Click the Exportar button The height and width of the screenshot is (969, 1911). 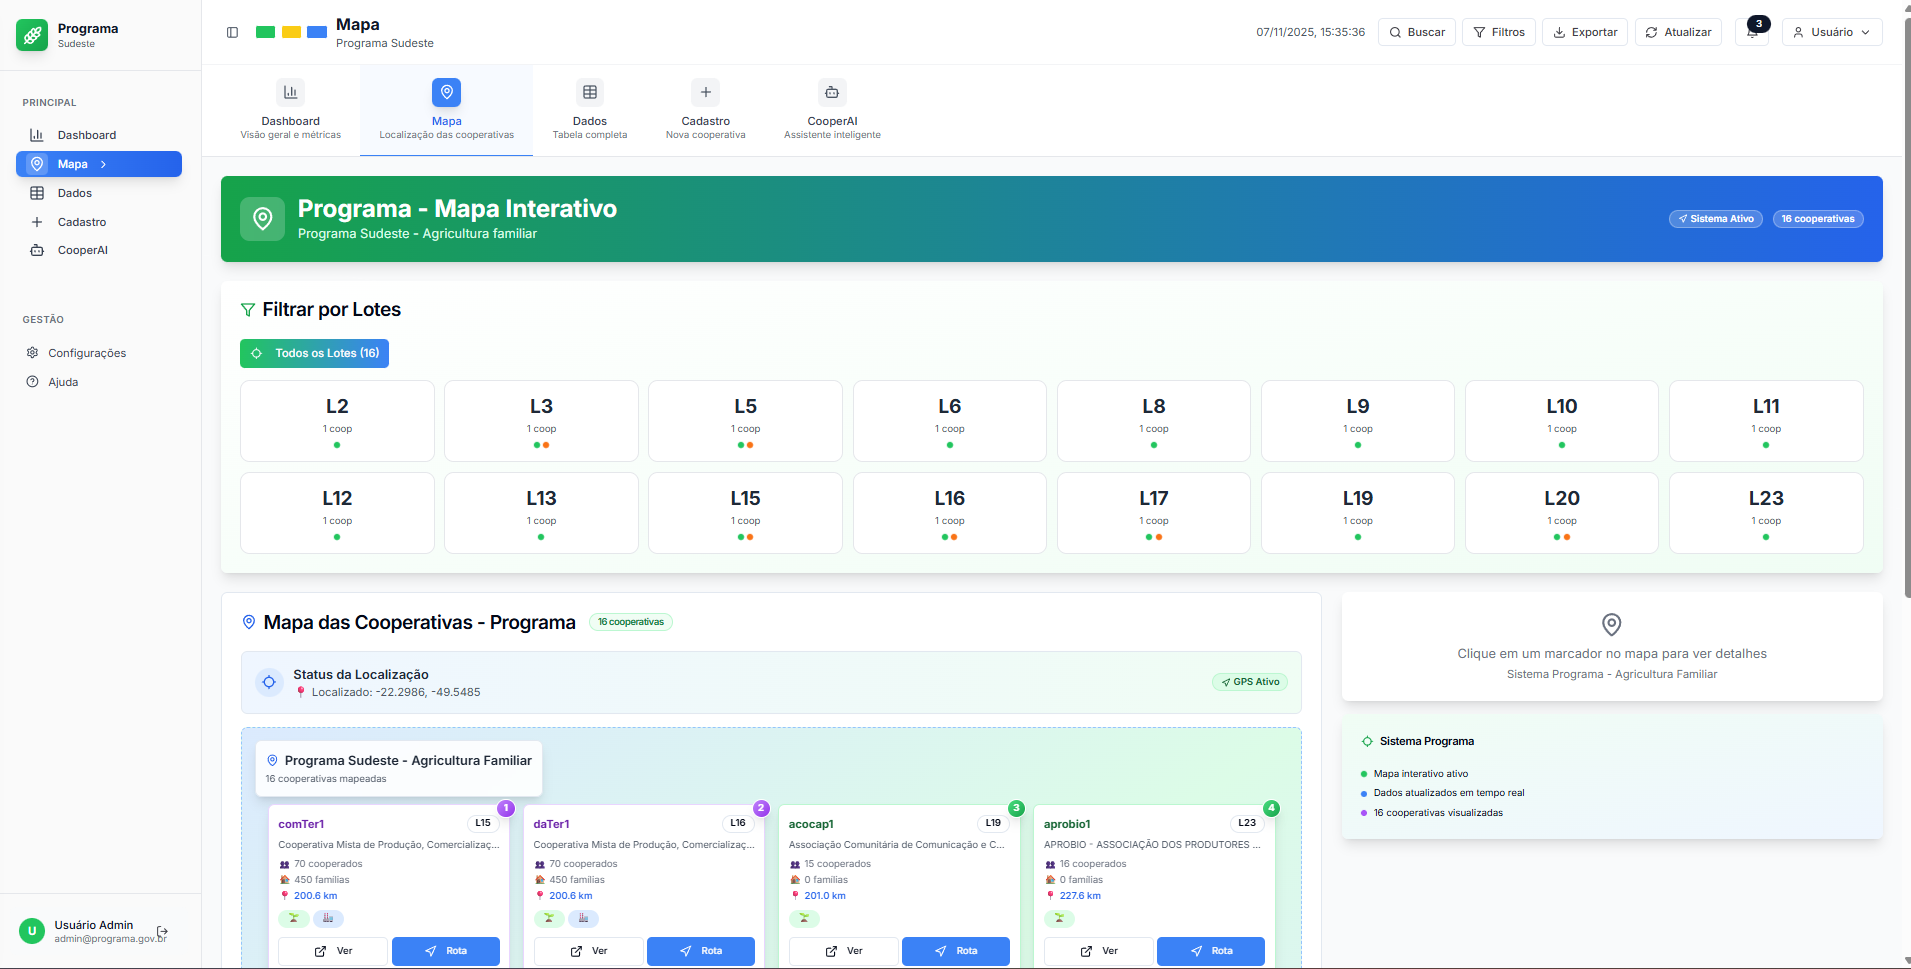1584,32
